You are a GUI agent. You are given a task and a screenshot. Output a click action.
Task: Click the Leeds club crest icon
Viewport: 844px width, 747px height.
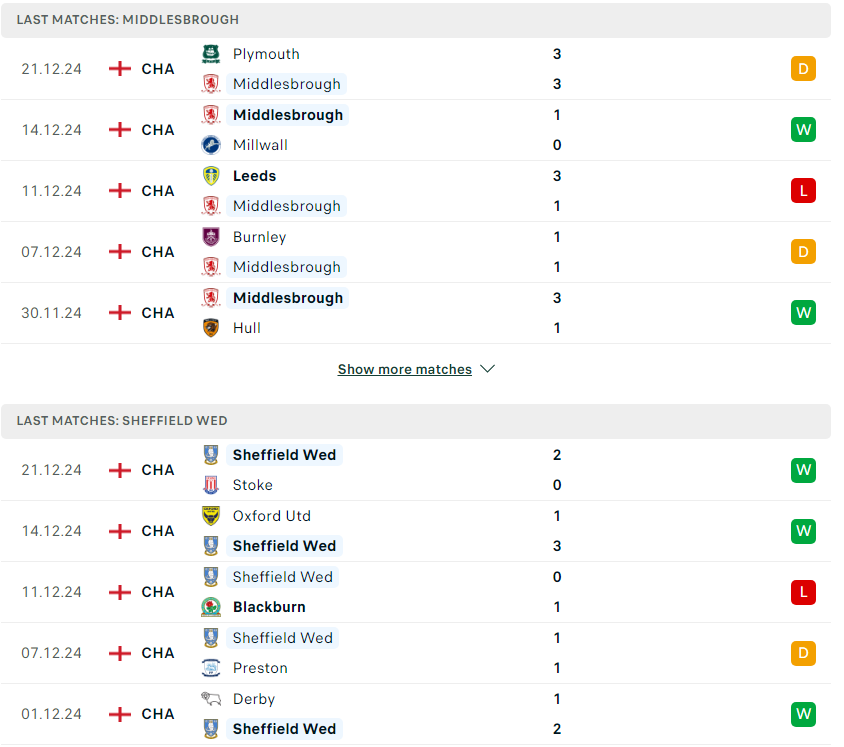coord(211,176)
